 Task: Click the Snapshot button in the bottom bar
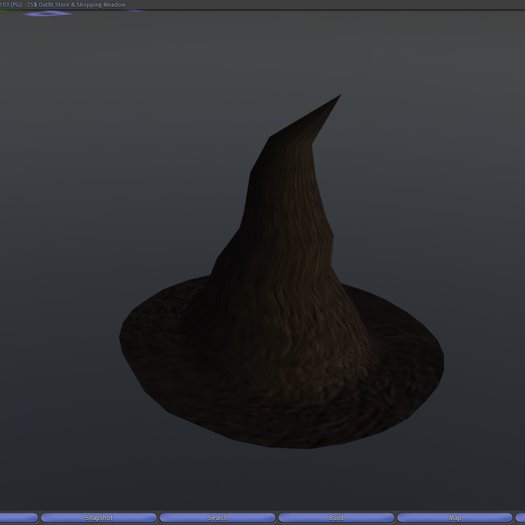point(99,518)
